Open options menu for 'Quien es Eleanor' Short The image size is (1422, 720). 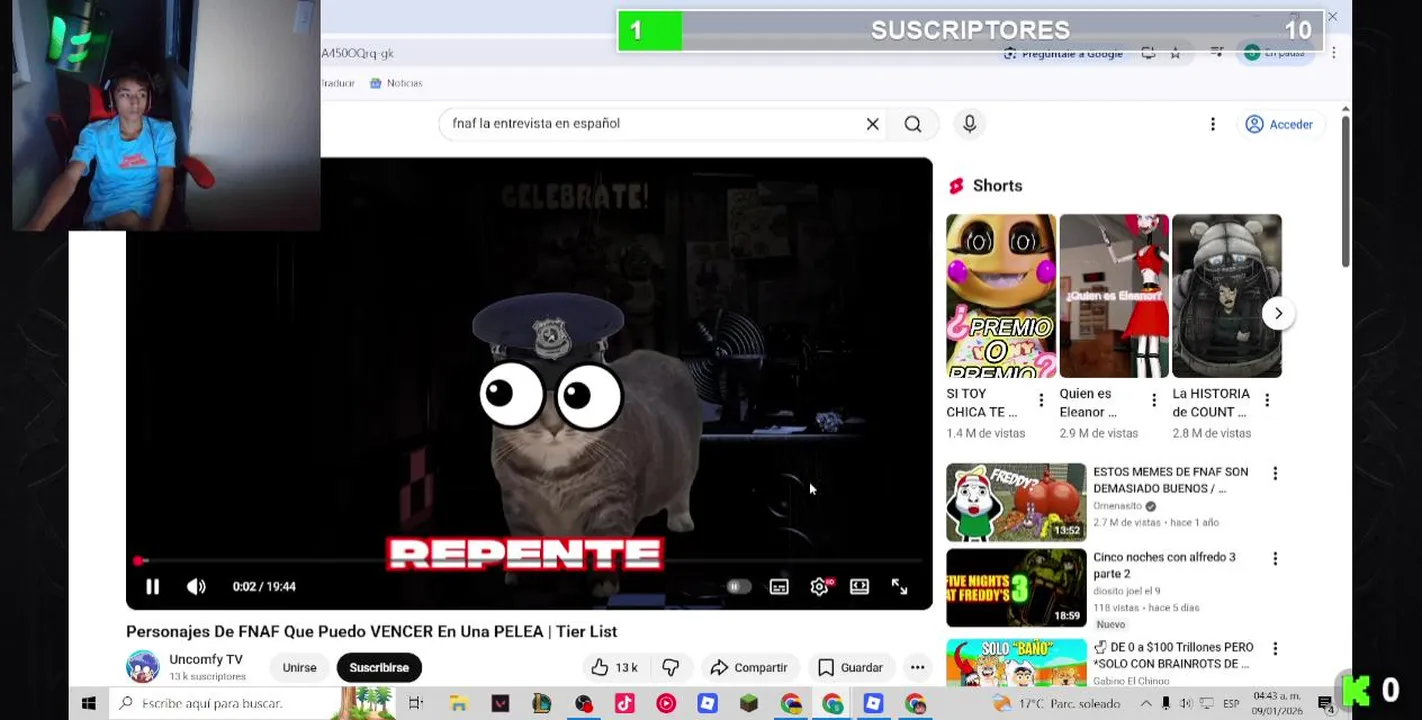pyautogui.click(x=1154, y=400)
